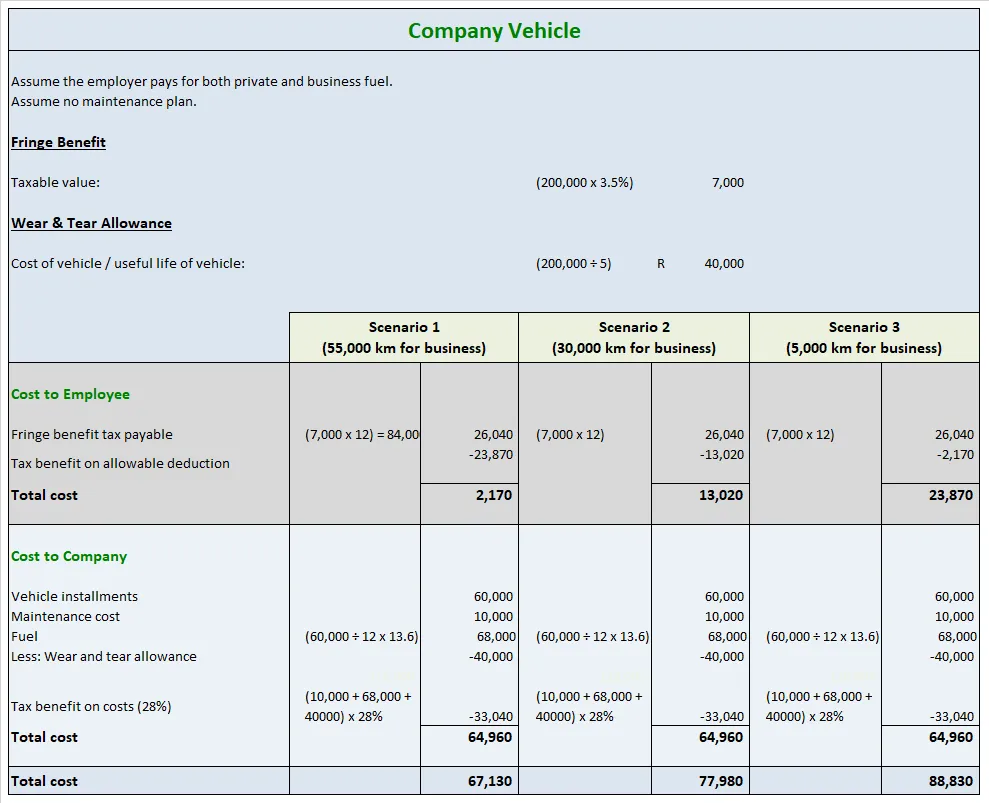989x803 pixels.
Task: Select Scenario 3 grand total of 88,830
Action: (949, 781)
